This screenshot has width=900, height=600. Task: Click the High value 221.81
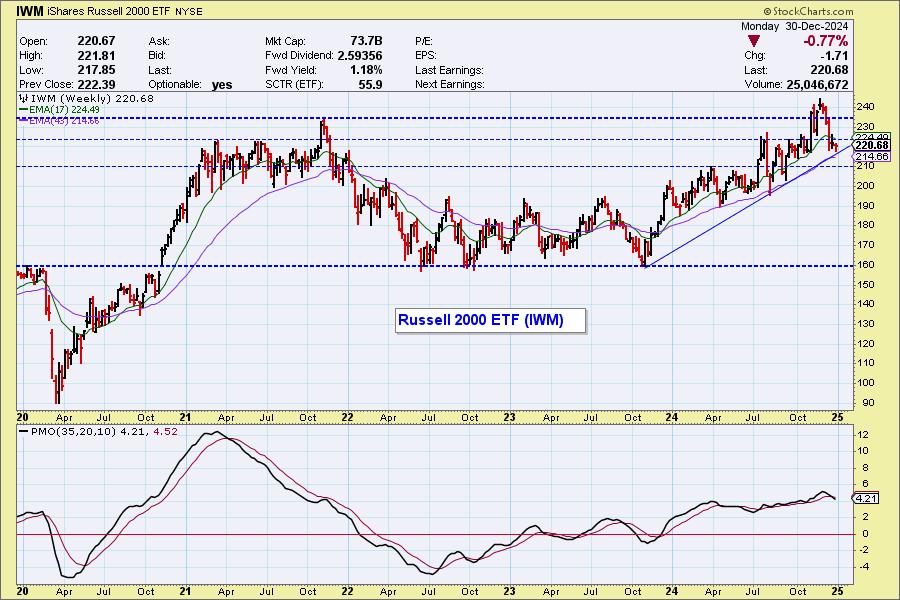pyautogui.click(x=96, y=56)
